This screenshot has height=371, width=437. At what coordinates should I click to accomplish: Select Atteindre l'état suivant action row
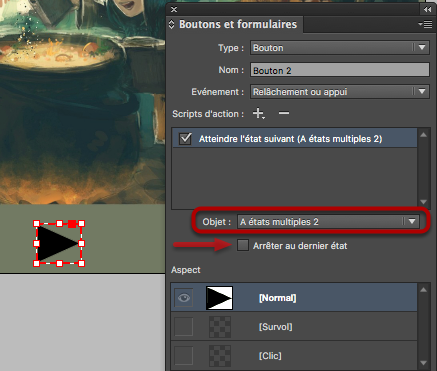click(294, 138)
